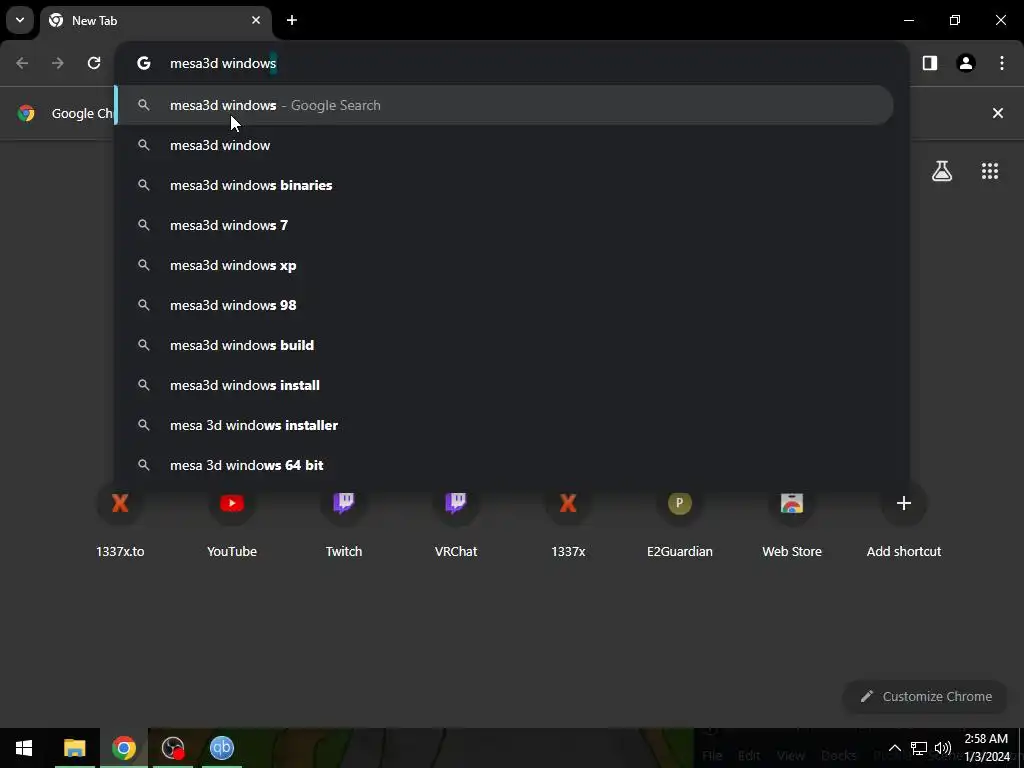The height and width of the screenshot is (768, 1024).
Task: Open the tab search dropdown arrow
Action: [x=20, y=20]
